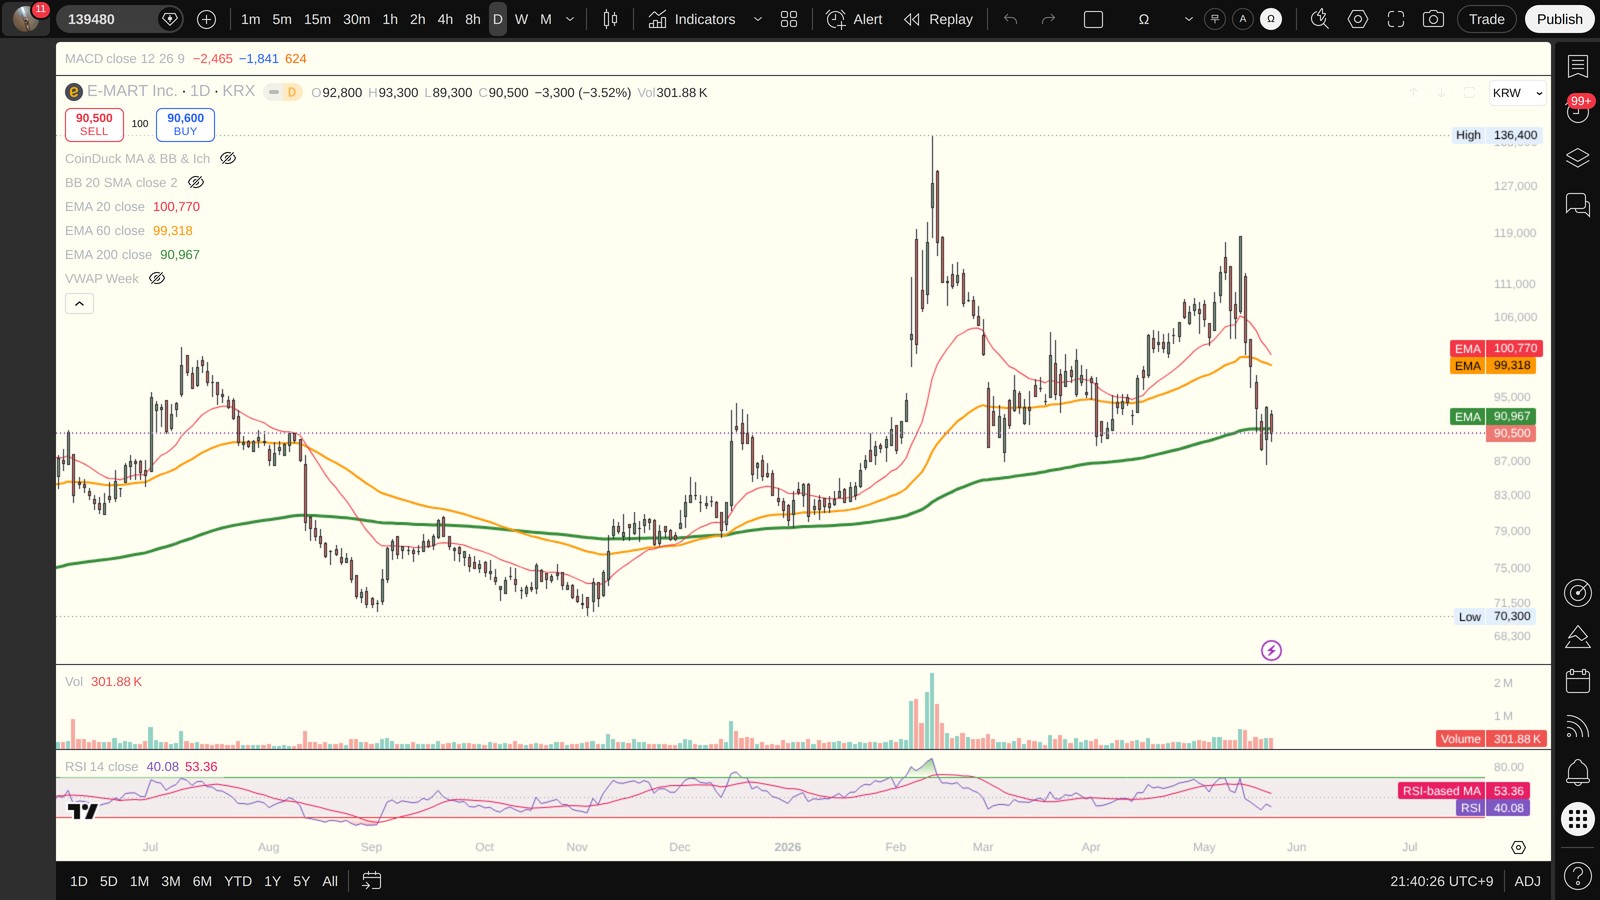The width and height of the screenshot is (1600, 900).
Task: Open the calendar panel icon
Action: click(x=1578, y=681)
